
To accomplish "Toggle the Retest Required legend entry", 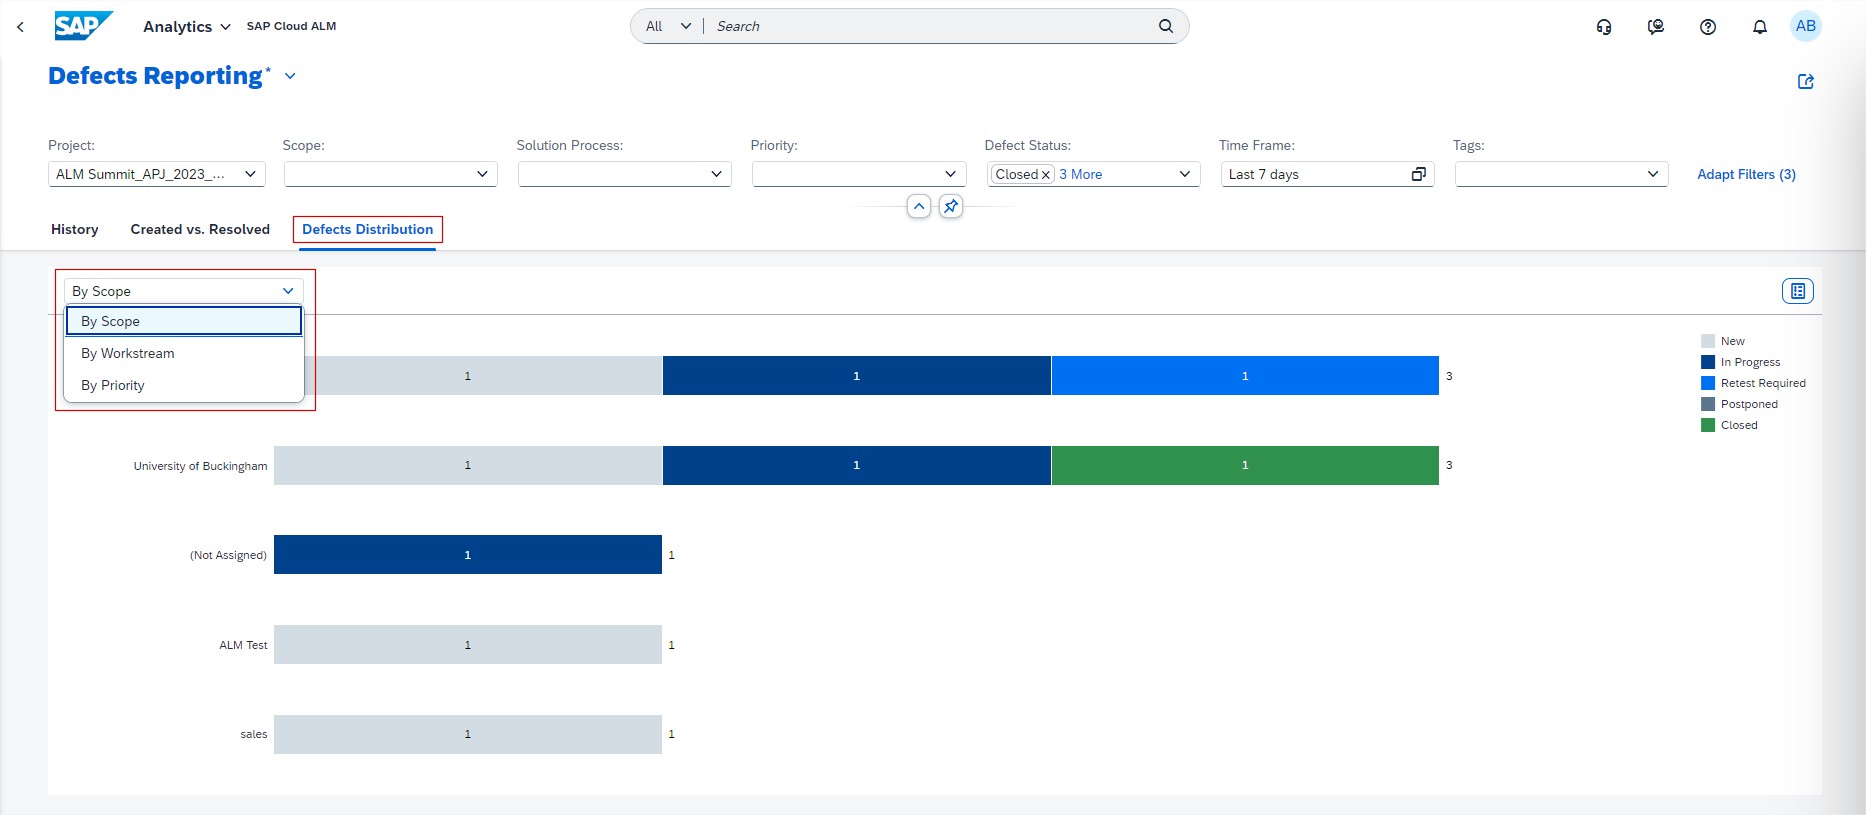I will click(x=1762, y=383).
